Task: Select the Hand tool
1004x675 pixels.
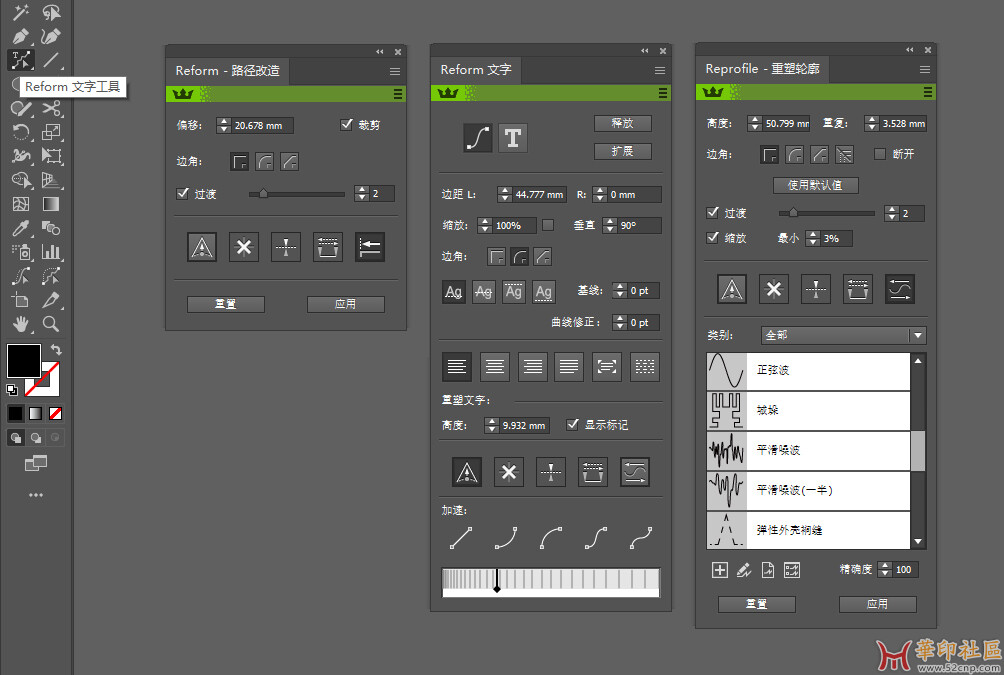Action: coord(20,324)
